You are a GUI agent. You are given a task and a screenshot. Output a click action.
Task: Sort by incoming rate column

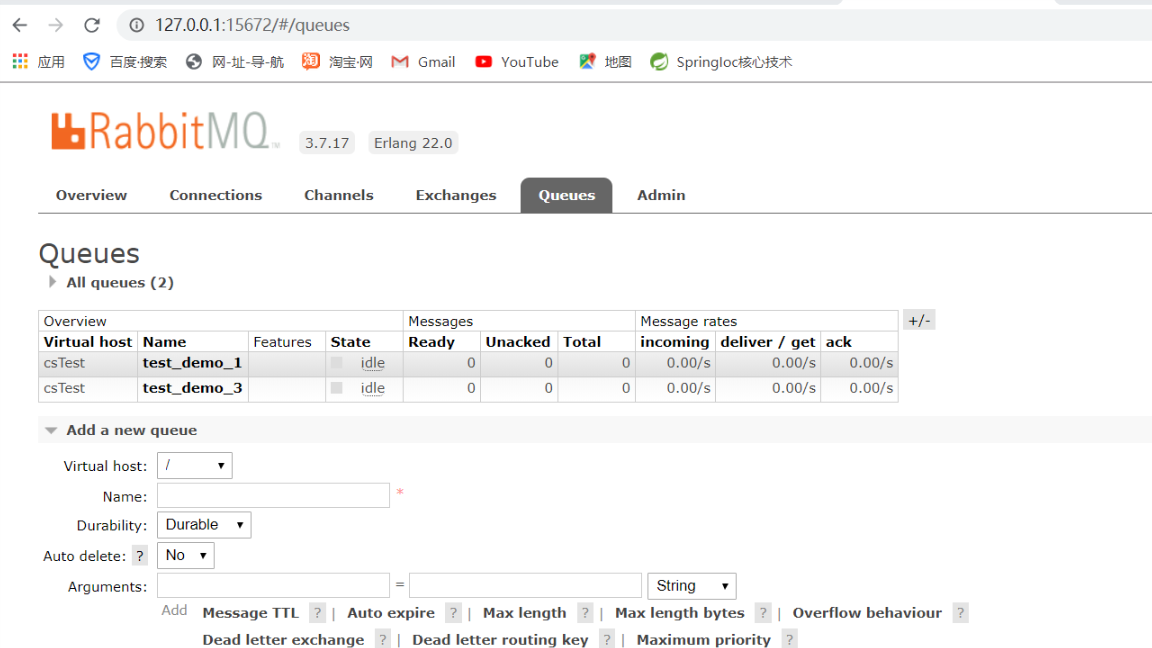[x=674, y=342]
